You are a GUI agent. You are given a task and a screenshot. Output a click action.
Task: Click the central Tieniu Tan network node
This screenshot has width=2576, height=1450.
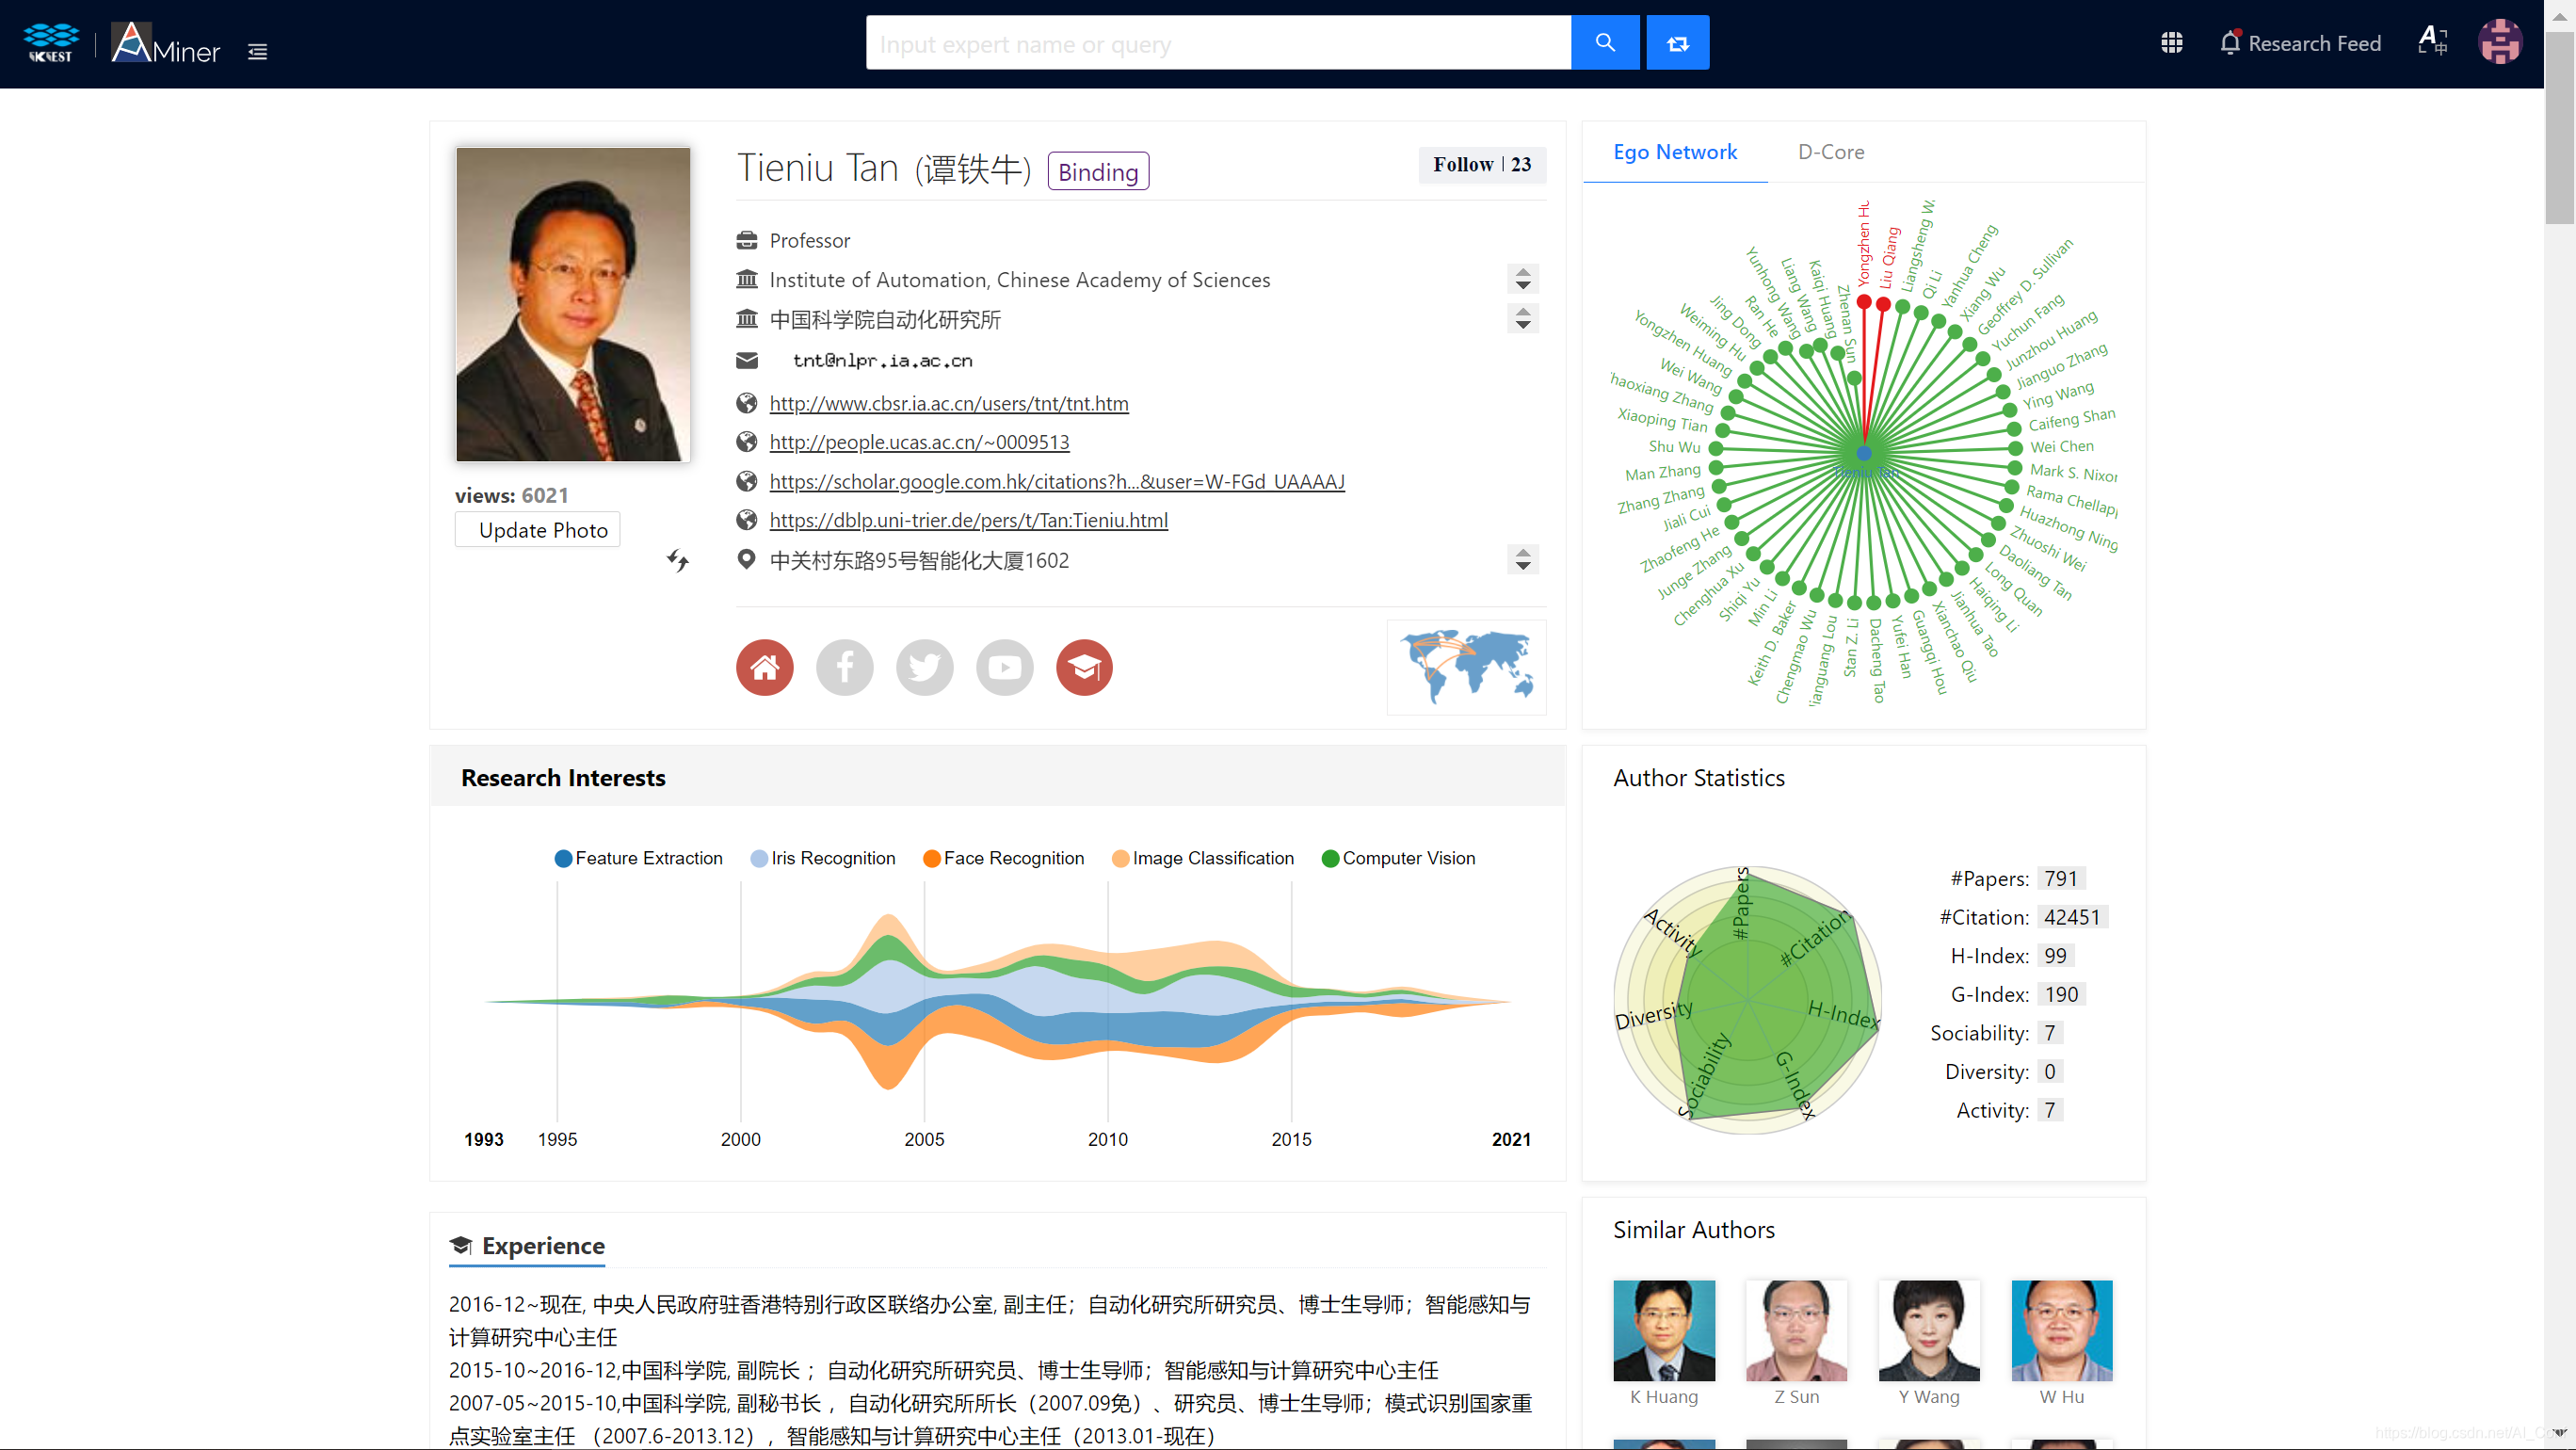[x=1864, y=453]
